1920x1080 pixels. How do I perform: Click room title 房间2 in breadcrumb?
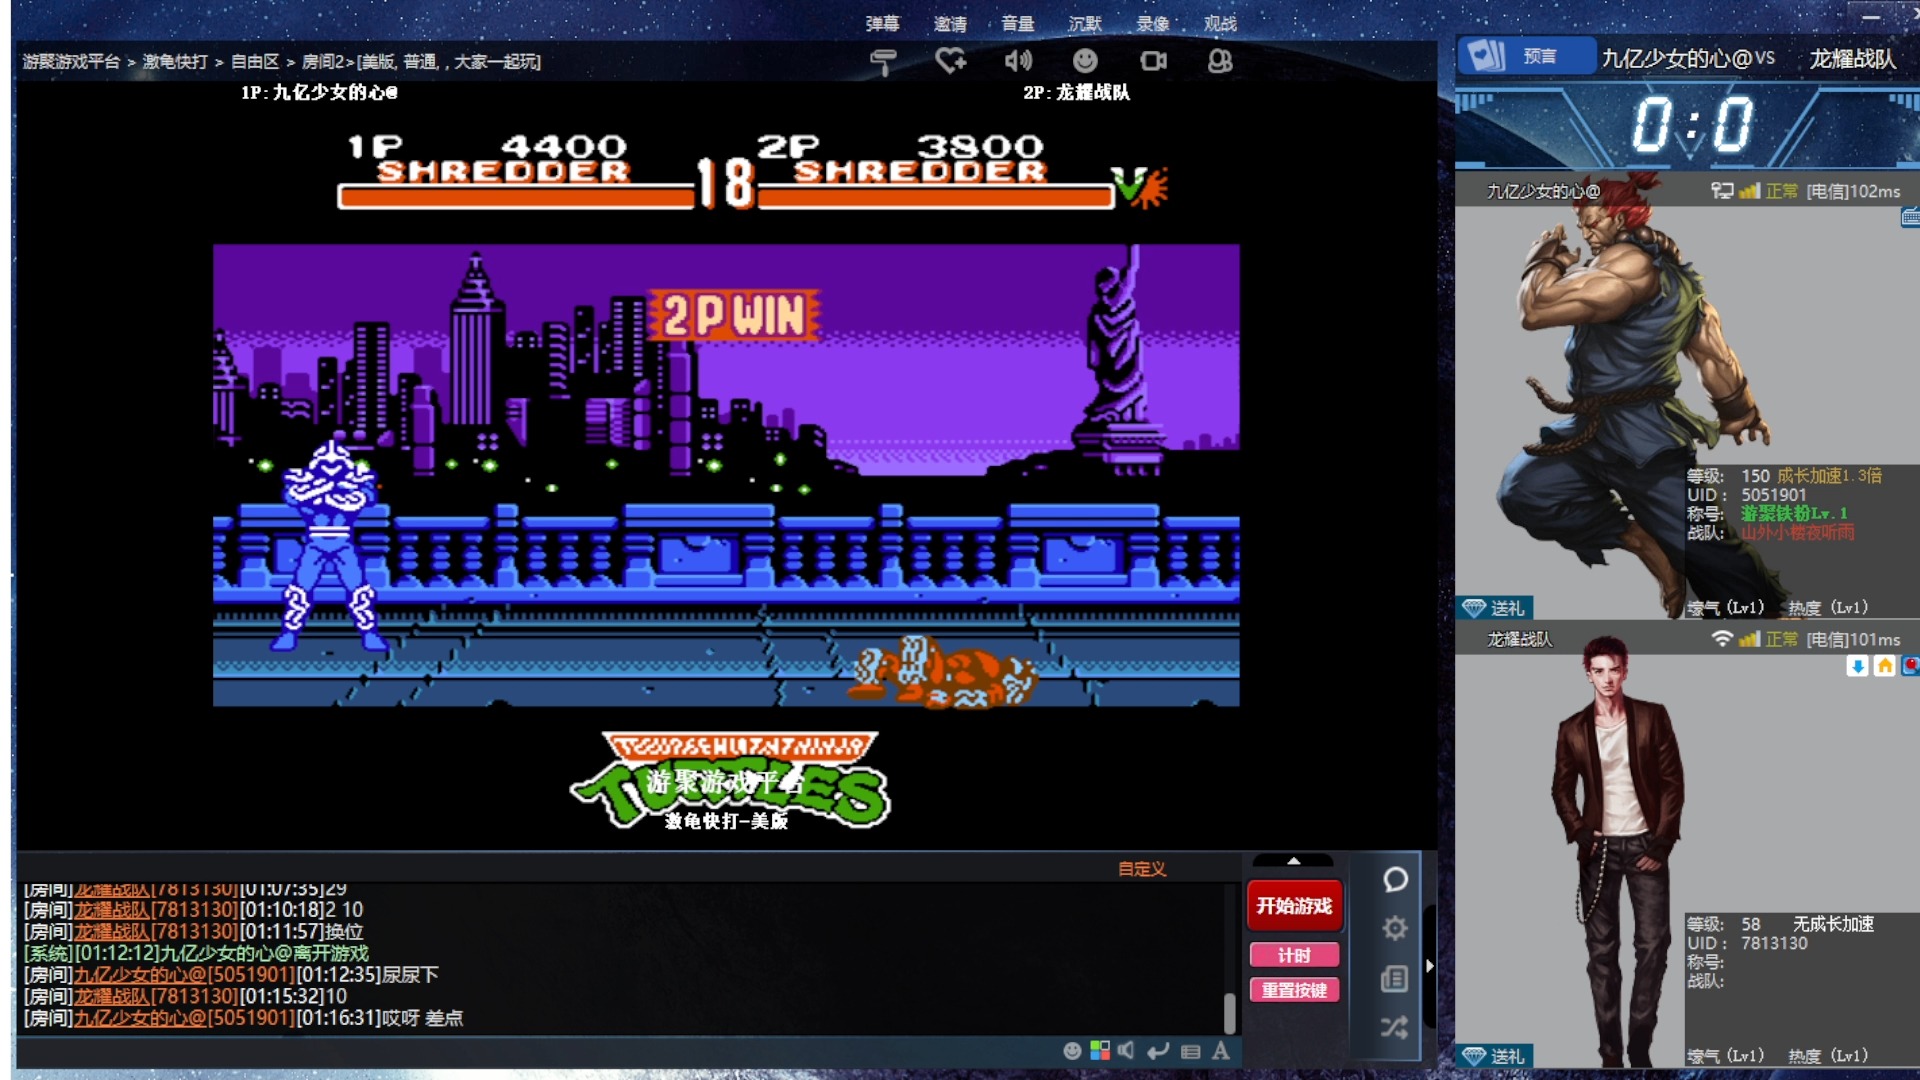point(323,62)
